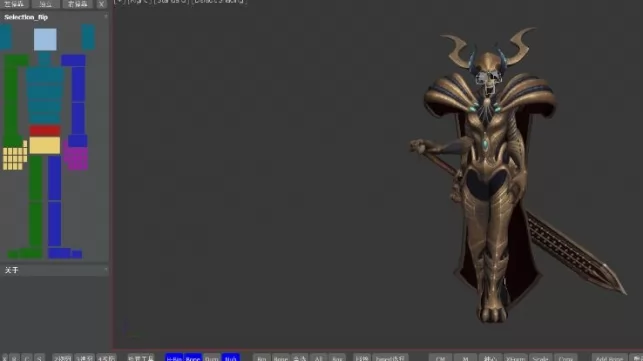Select the blue foot block
The image size is (643, 361).
click(59, 253)
